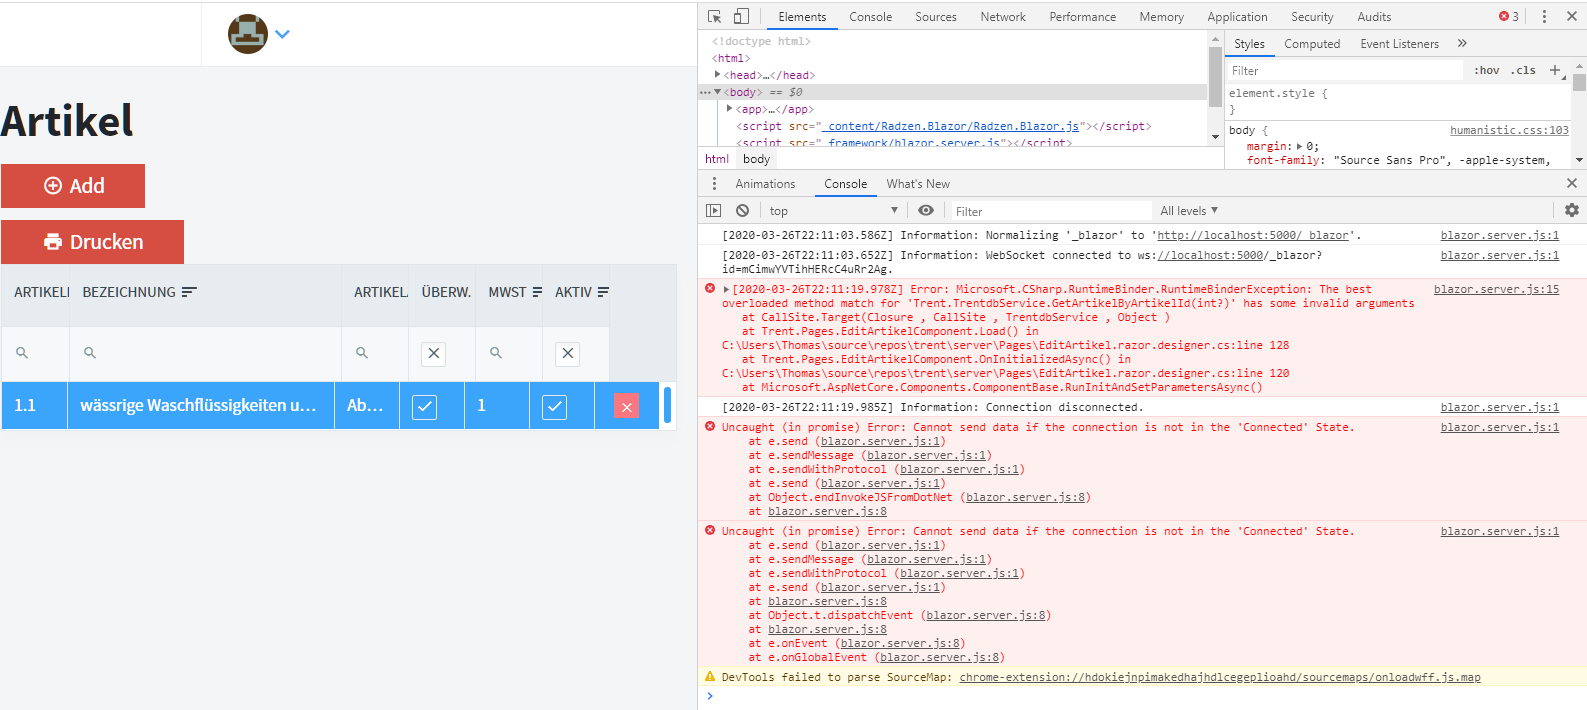1587x710 pixels.
Task: Click search icon under Bezeichnung column
Action: point(90,353)
